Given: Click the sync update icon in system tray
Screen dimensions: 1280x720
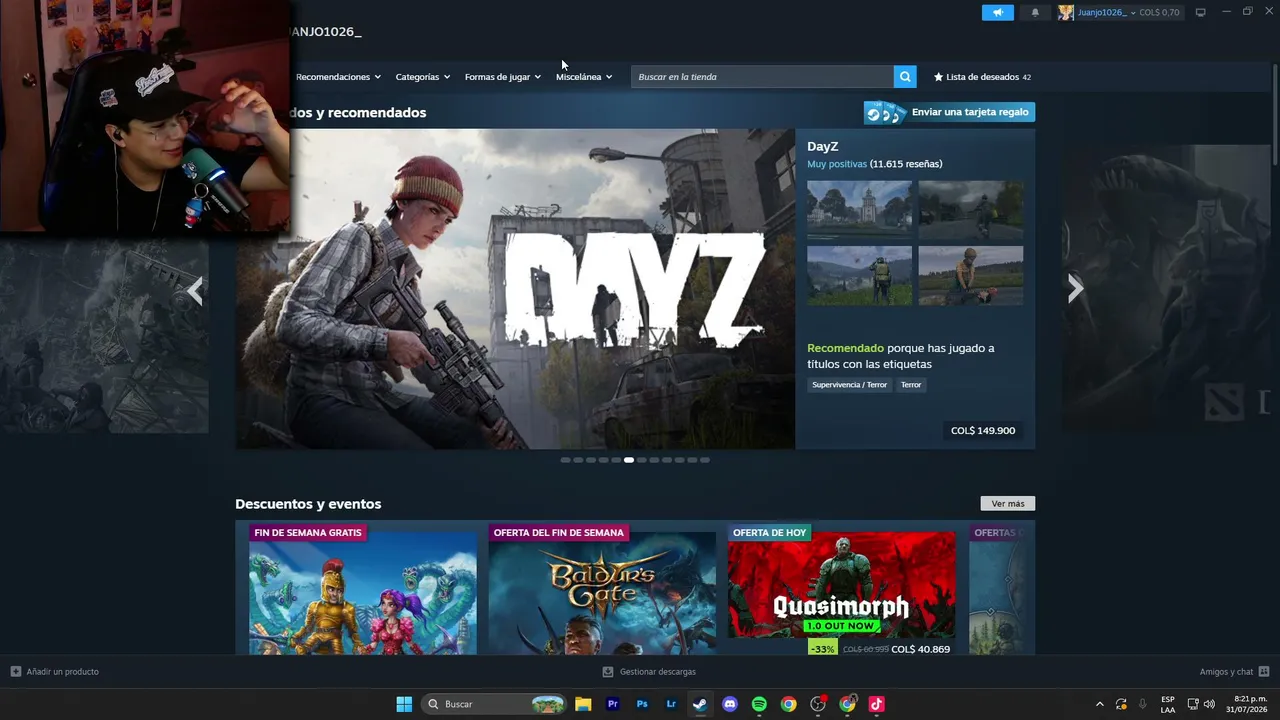Looking at the screenshot, I should click(1121, 704).
